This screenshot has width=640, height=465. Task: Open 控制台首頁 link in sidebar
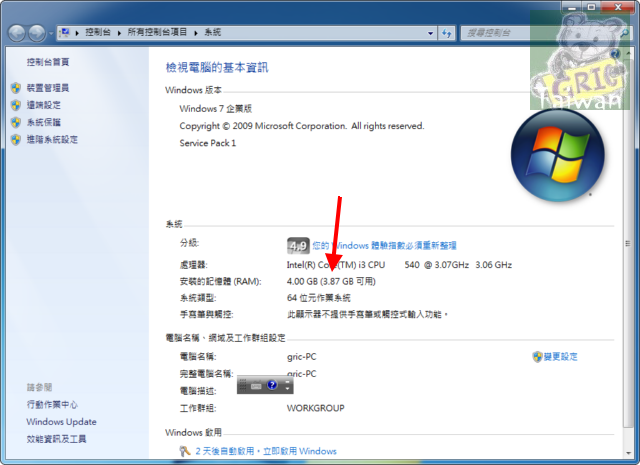(48, 62)
